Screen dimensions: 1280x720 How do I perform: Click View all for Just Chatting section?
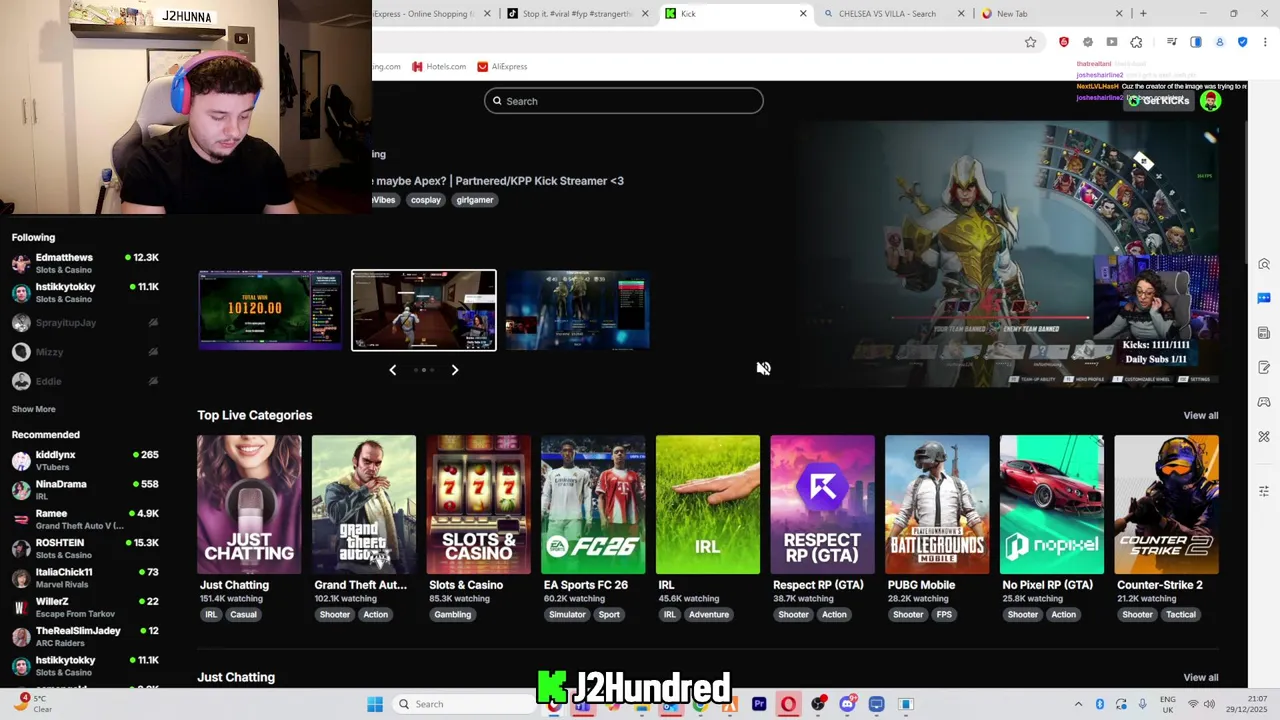pyautogui.click(x=1200, y=678)
